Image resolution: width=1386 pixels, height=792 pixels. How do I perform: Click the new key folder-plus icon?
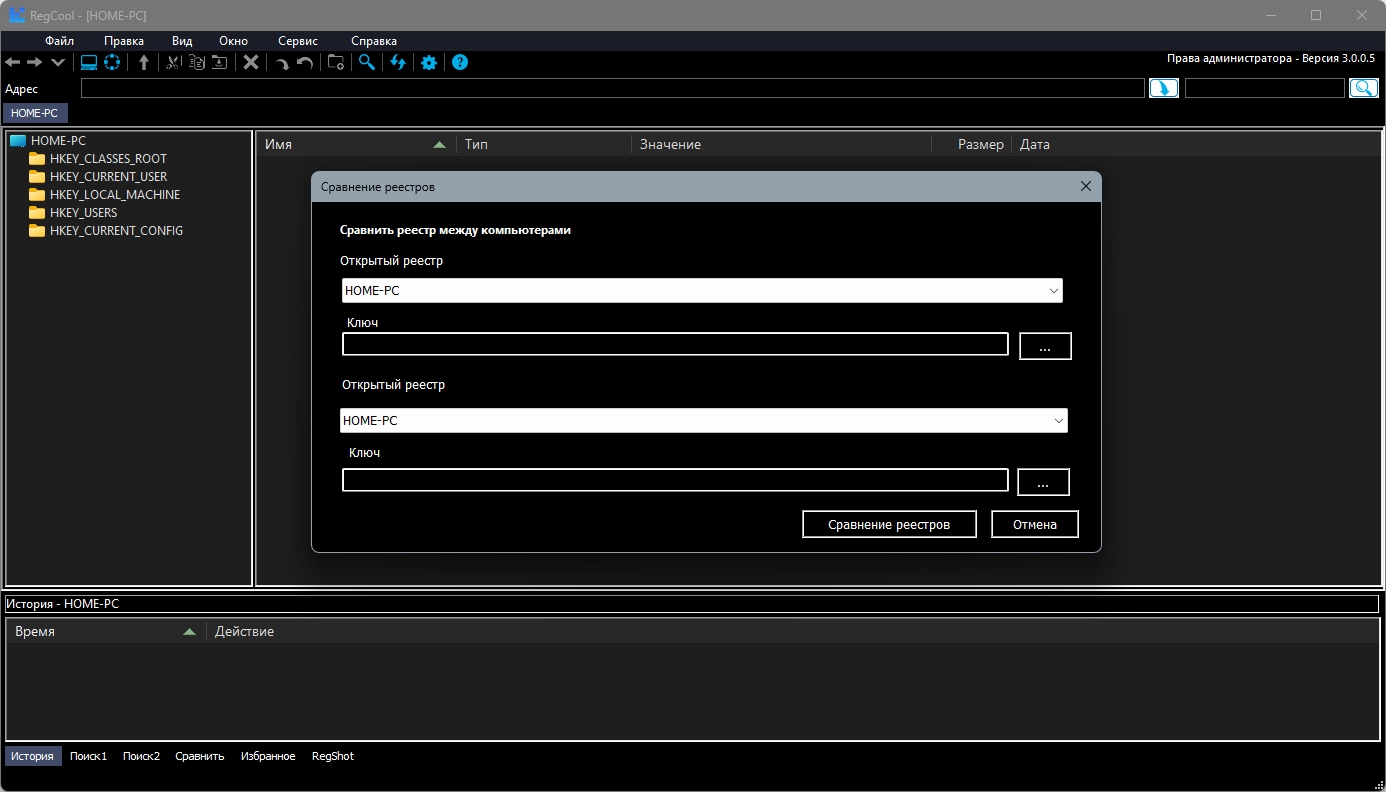(x=336, y=62)
